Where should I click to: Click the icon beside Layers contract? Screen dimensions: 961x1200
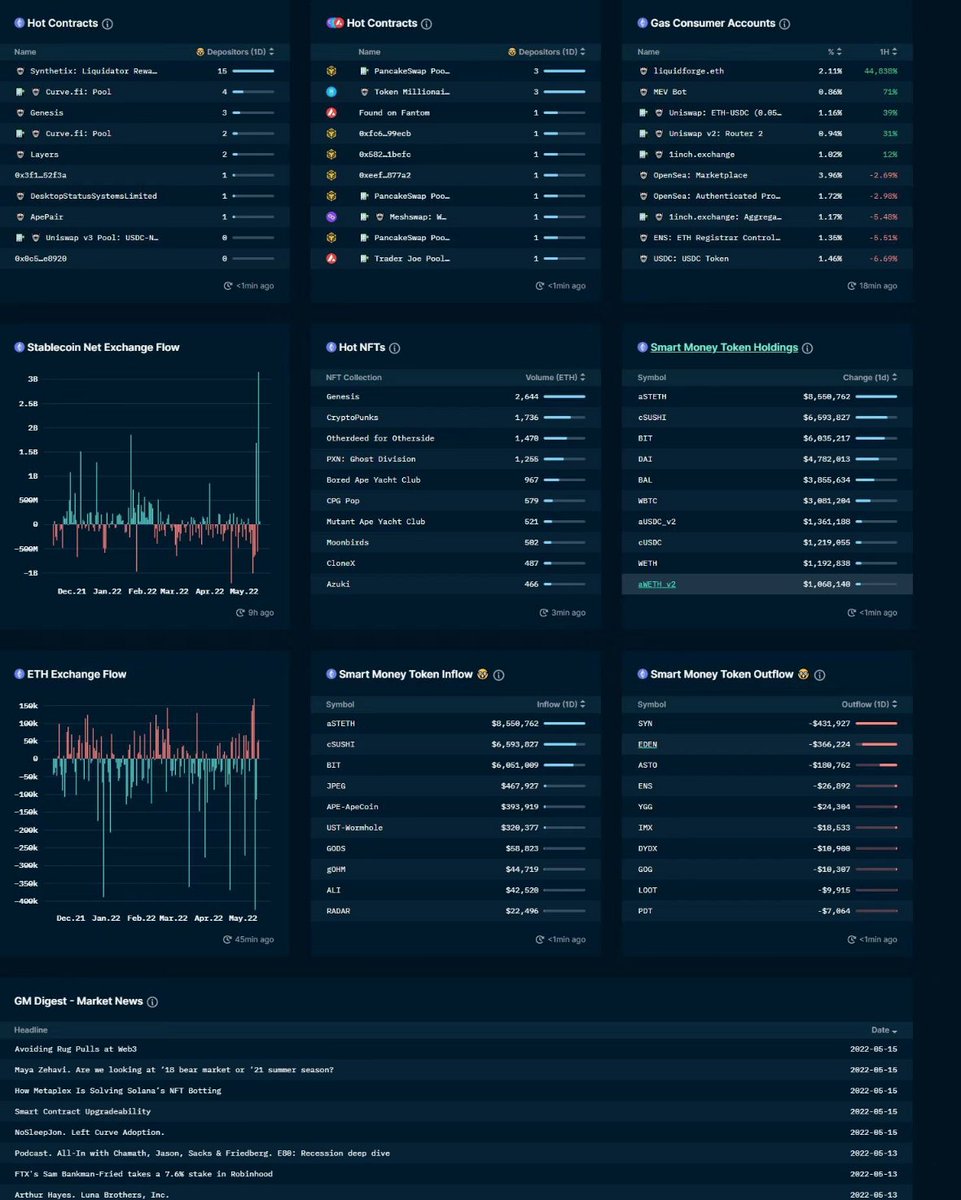click(20, 154)
